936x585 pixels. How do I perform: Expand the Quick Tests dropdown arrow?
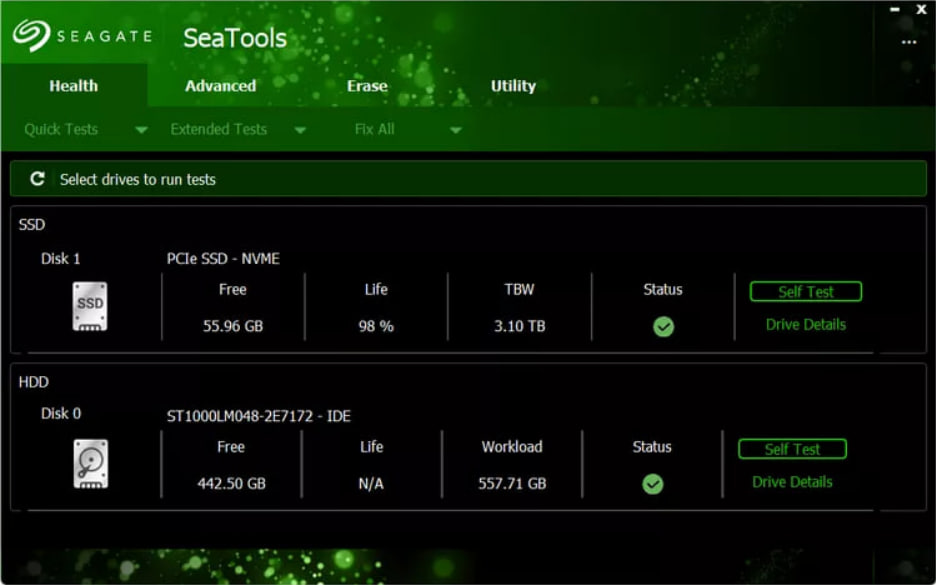(x=141, y=130)
